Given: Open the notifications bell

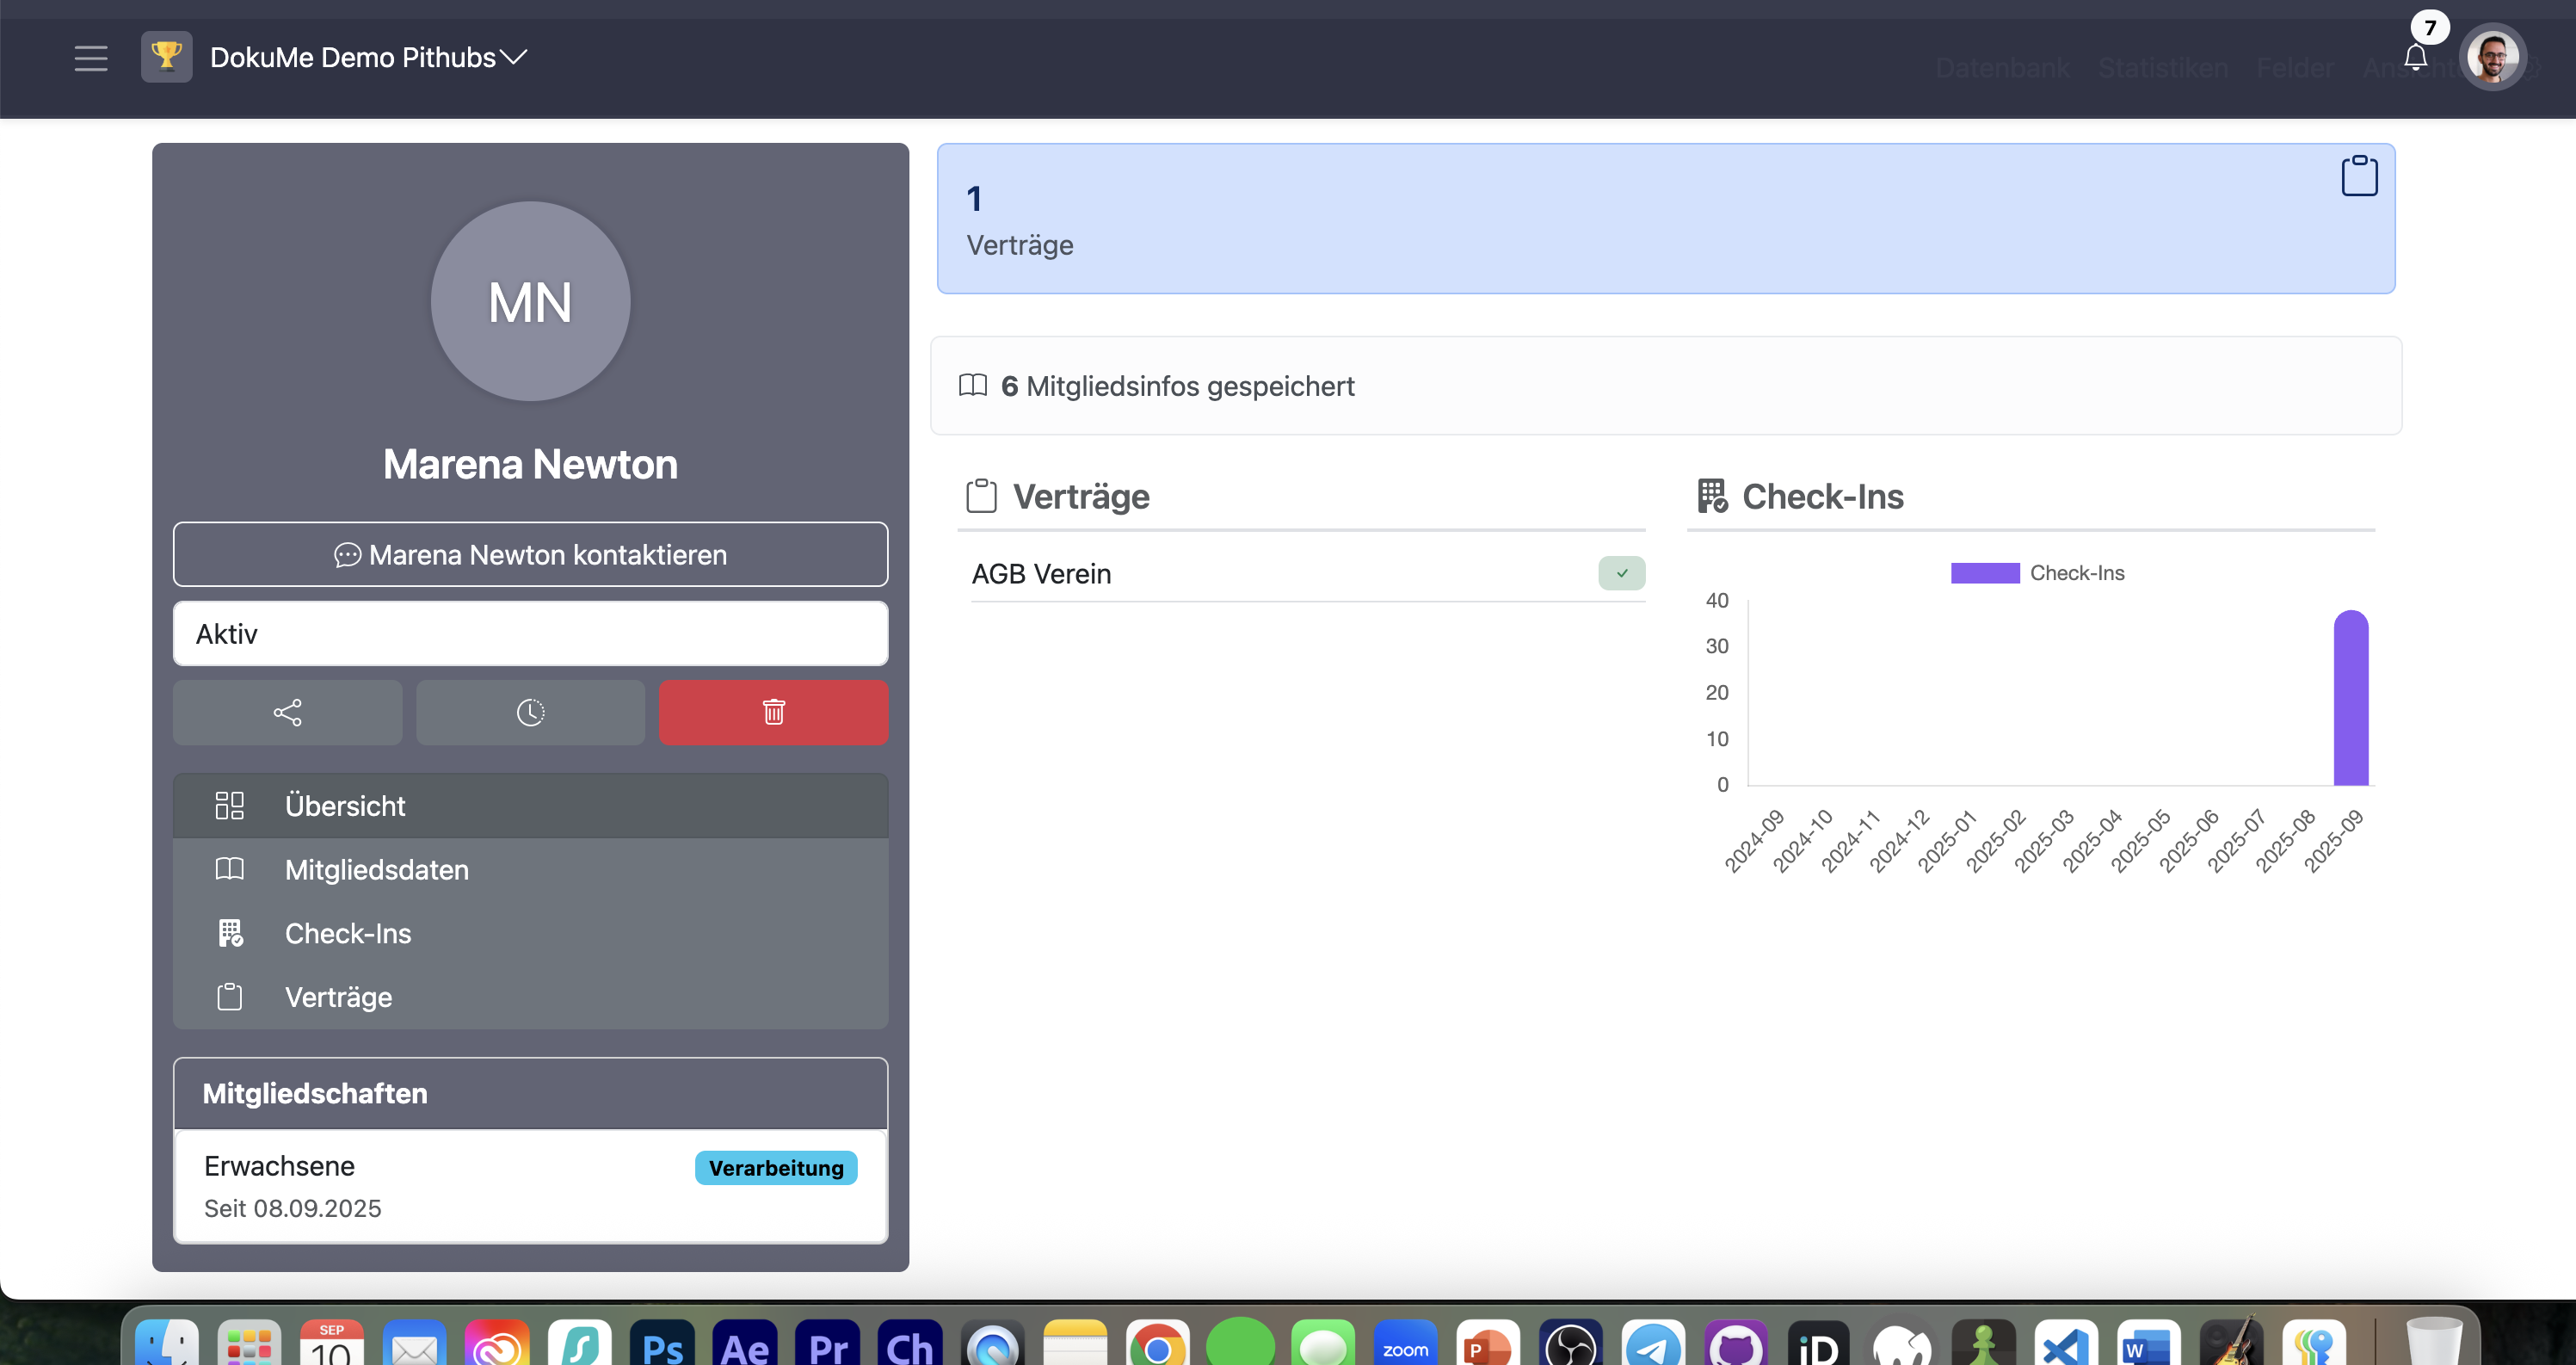Looking at the screenshot, I should (2415, 58).
